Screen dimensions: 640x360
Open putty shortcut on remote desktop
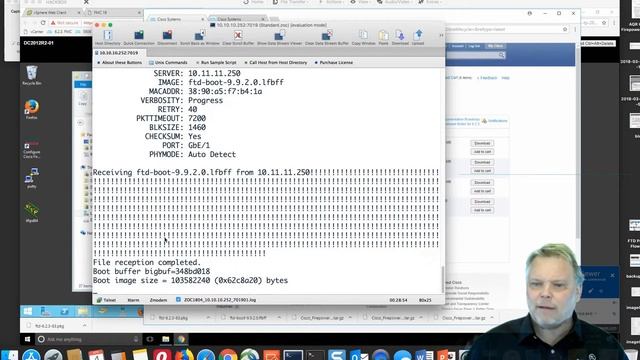(x=32, y=178)
